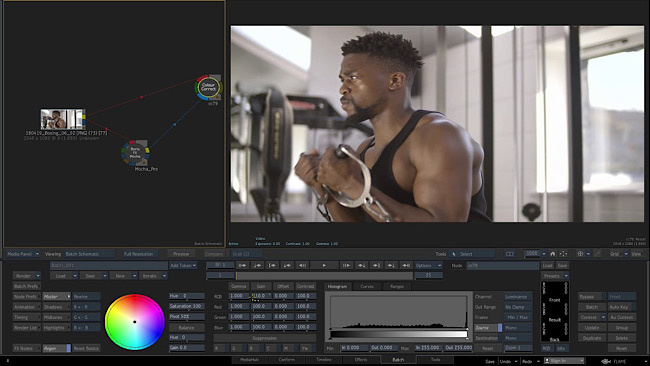Click the transport icon left of frame-back
Image resolution: width=650 pixels, height=366 pixels.
click(287, 265)
